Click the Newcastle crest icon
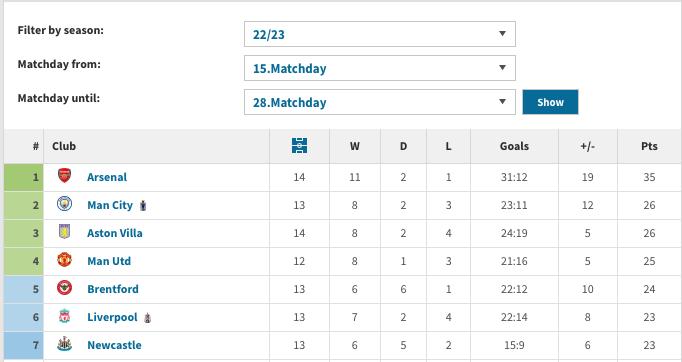Screen dimensions: 682x362 64,344
